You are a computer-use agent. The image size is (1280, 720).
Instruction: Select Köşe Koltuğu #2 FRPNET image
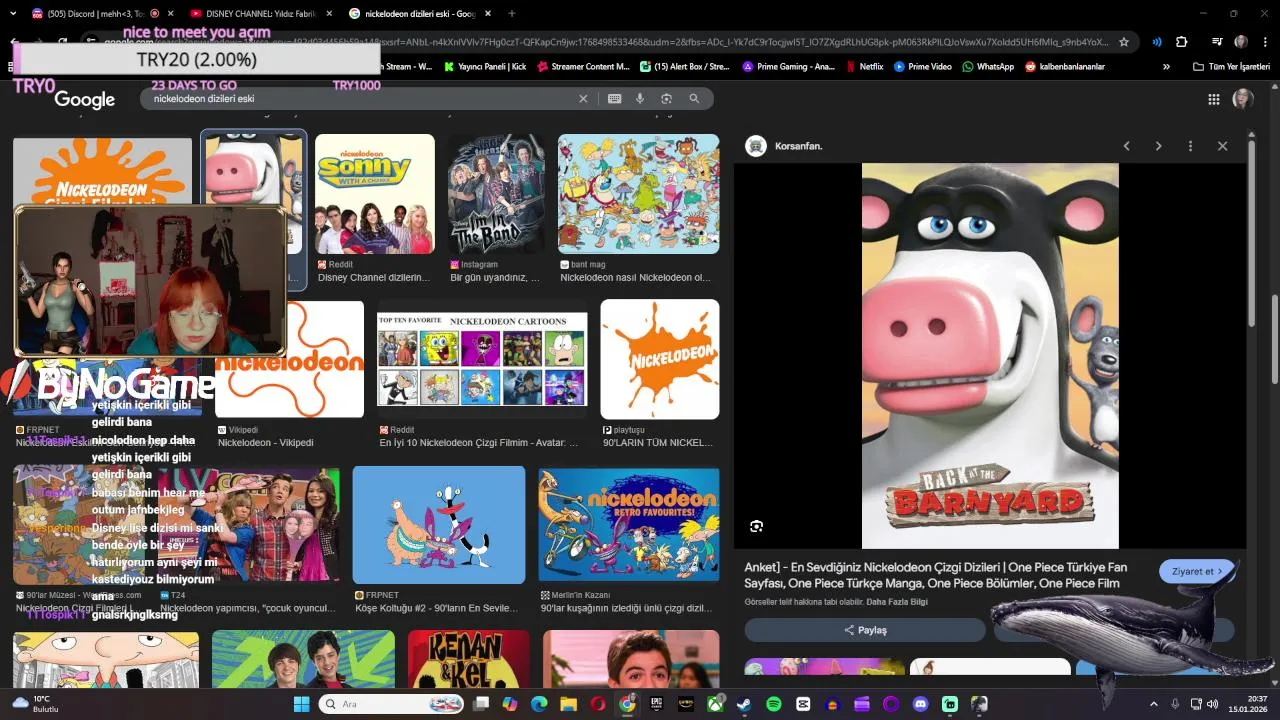439,524
